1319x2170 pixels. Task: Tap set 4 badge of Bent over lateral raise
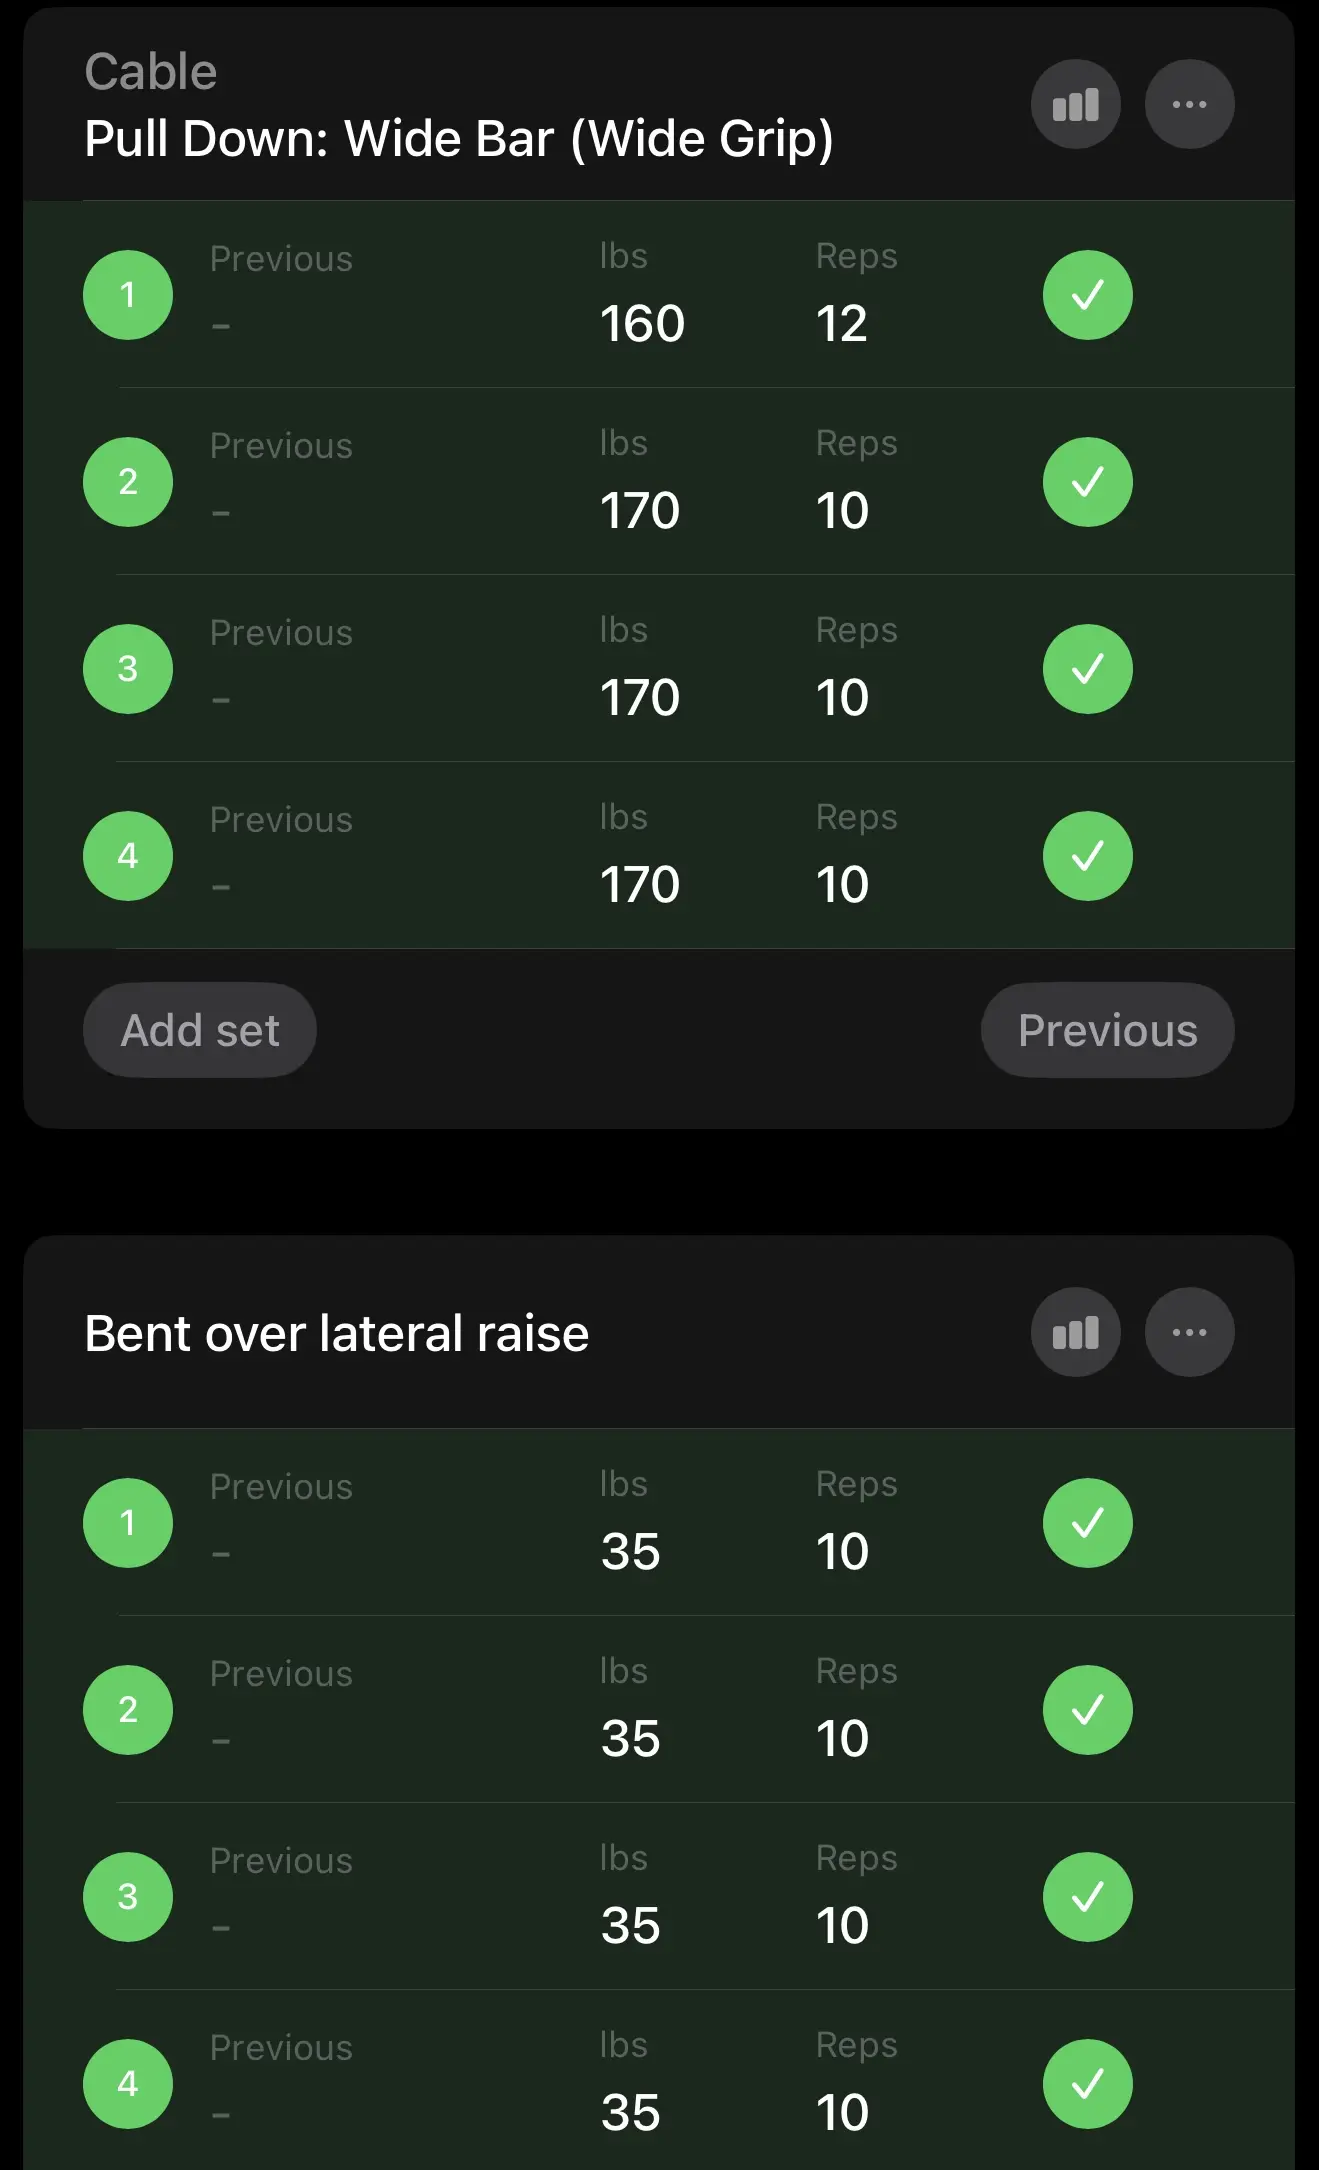128,2084
